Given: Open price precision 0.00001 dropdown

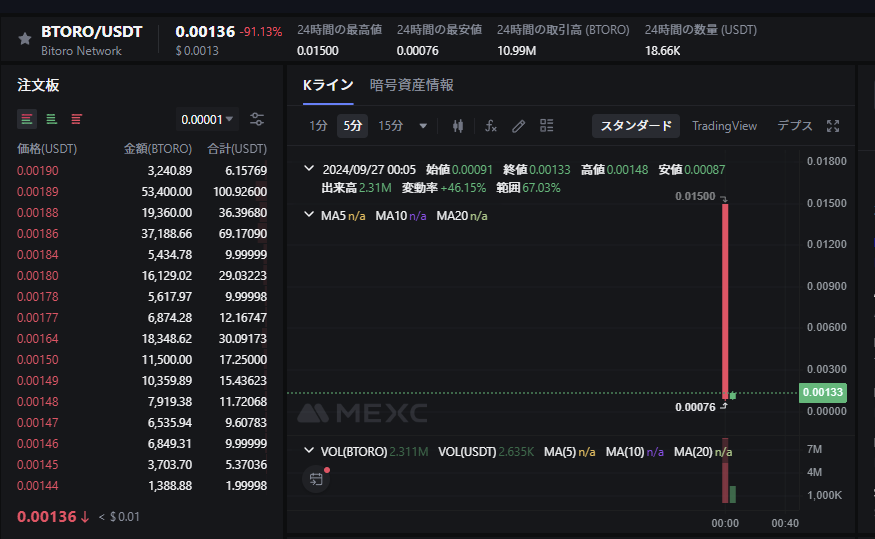Looking at the screenshot, I should (x=207, y=119).
